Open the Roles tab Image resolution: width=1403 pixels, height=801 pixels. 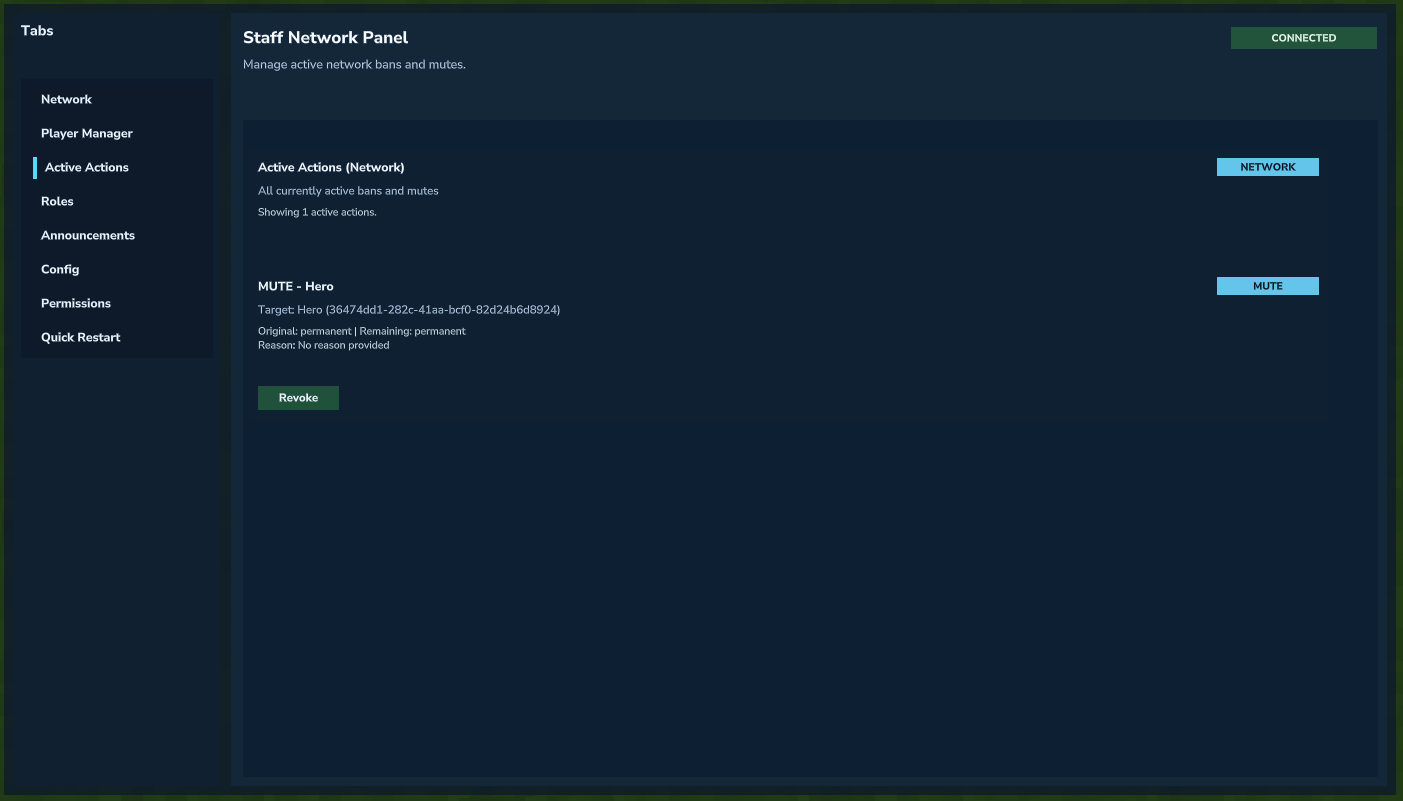57,201
